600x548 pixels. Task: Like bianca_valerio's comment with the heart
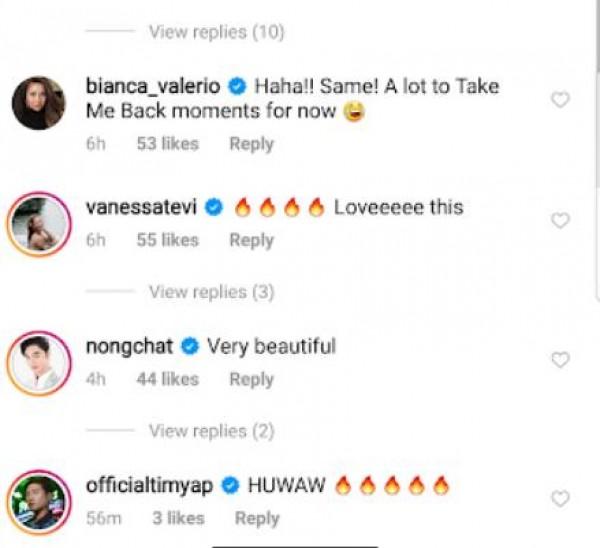561,100
